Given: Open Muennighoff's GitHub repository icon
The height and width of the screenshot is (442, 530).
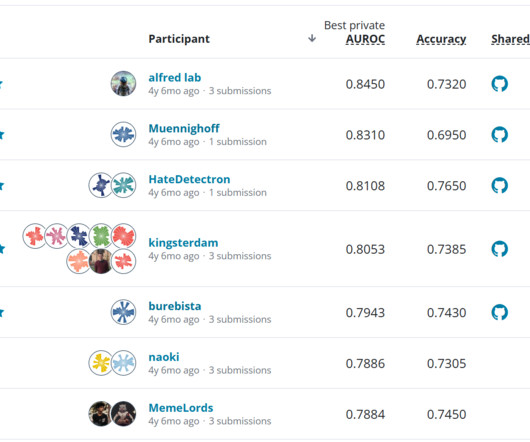Looking at the screenshot, I should (500, 134).
